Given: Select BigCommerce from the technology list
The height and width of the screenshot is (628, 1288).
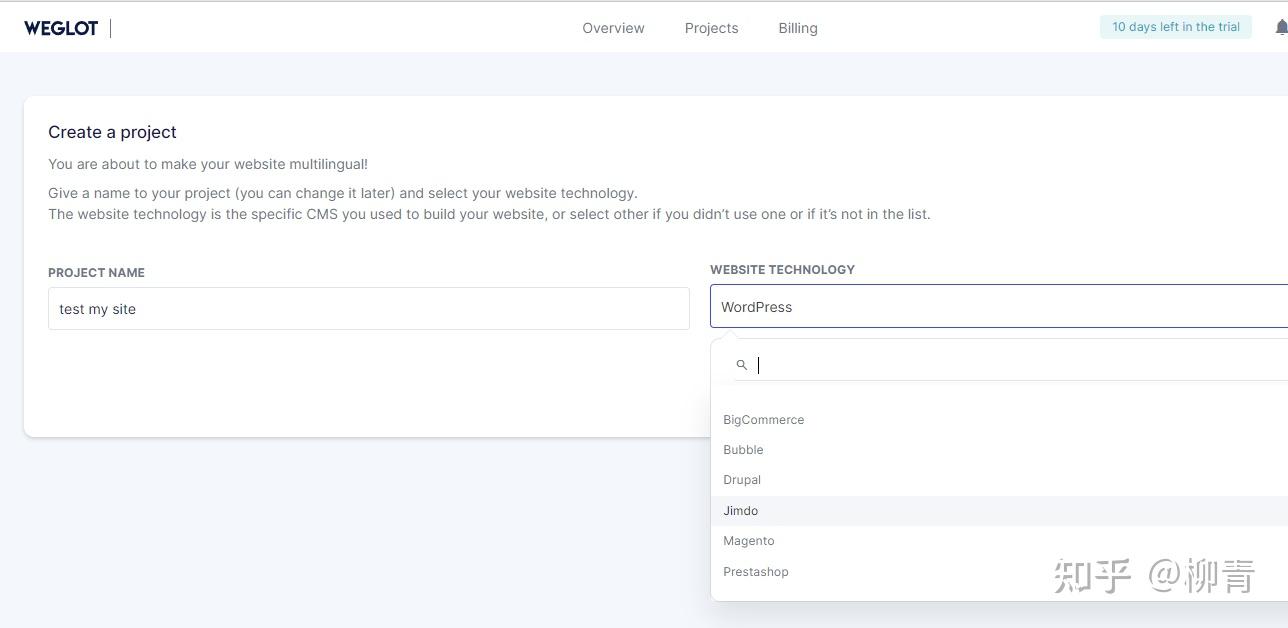Looking at the screenshot, I should pos(764,420).
